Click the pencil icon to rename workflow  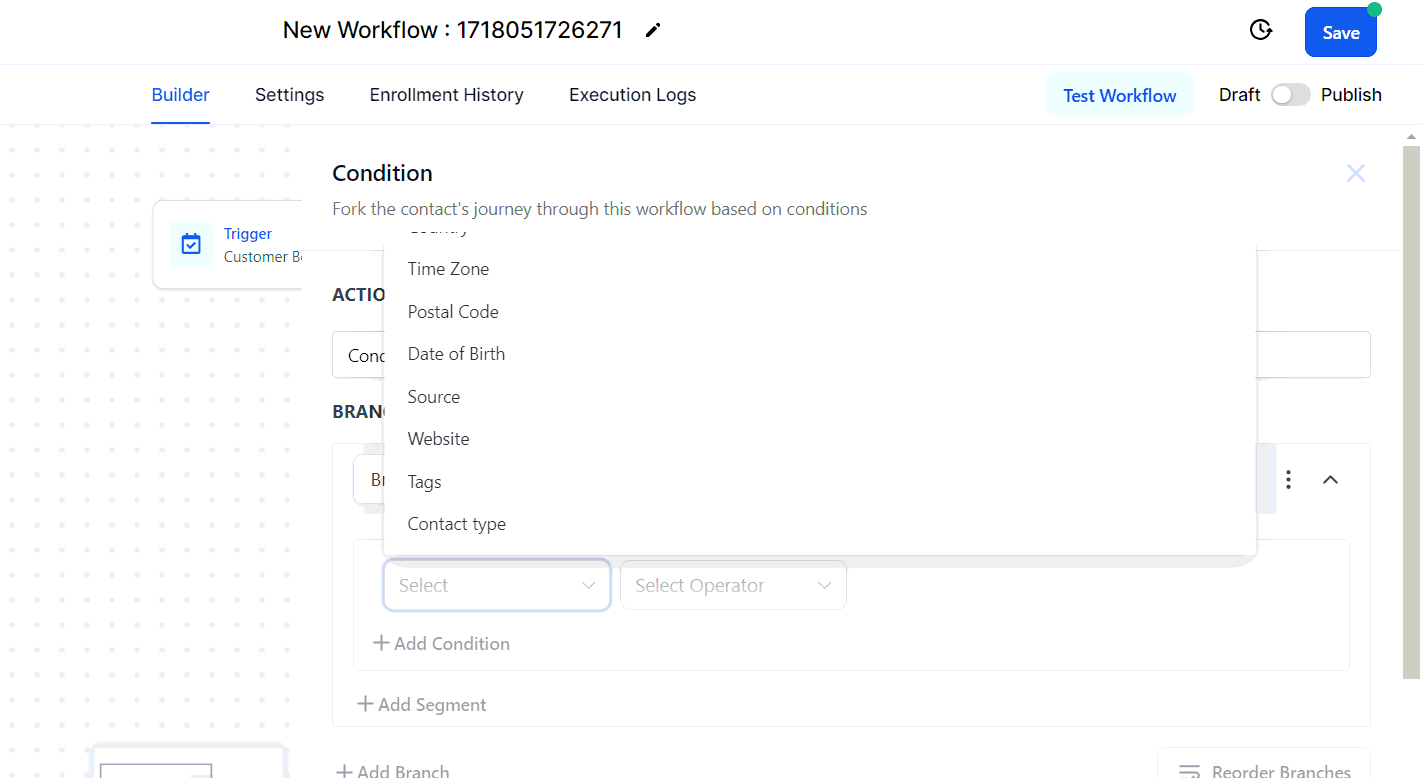coord(653,30)
